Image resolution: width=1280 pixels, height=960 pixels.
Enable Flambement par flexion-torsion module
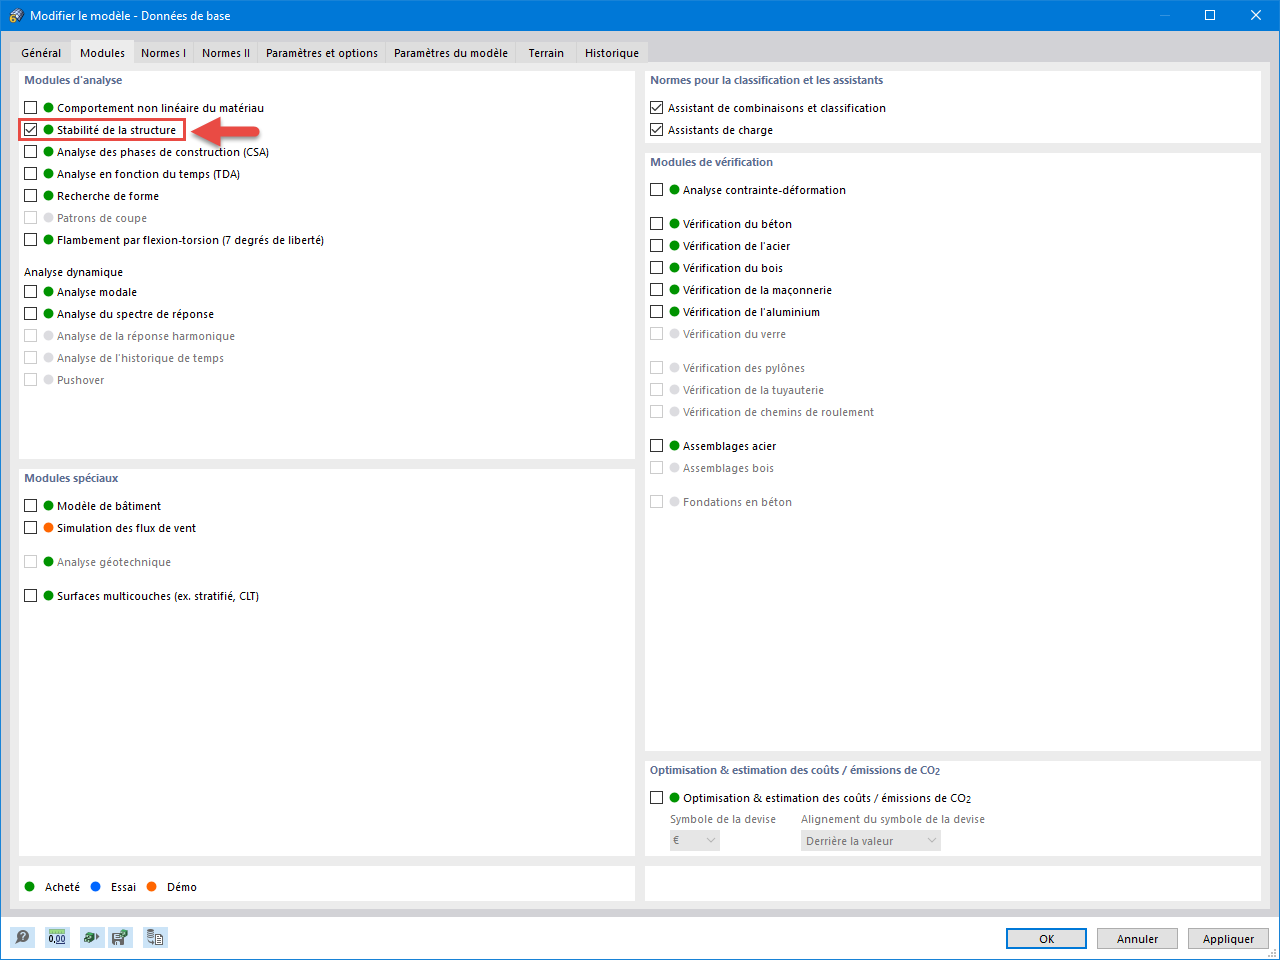coord(31,240)
